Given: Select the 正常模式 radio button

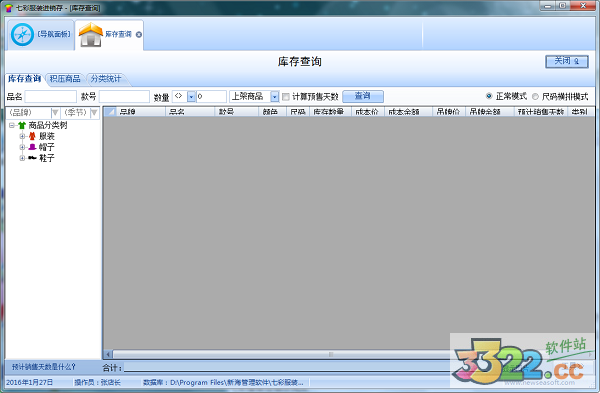Looking at the screenshot, I should pyautogui.click(x=489, y=96).
